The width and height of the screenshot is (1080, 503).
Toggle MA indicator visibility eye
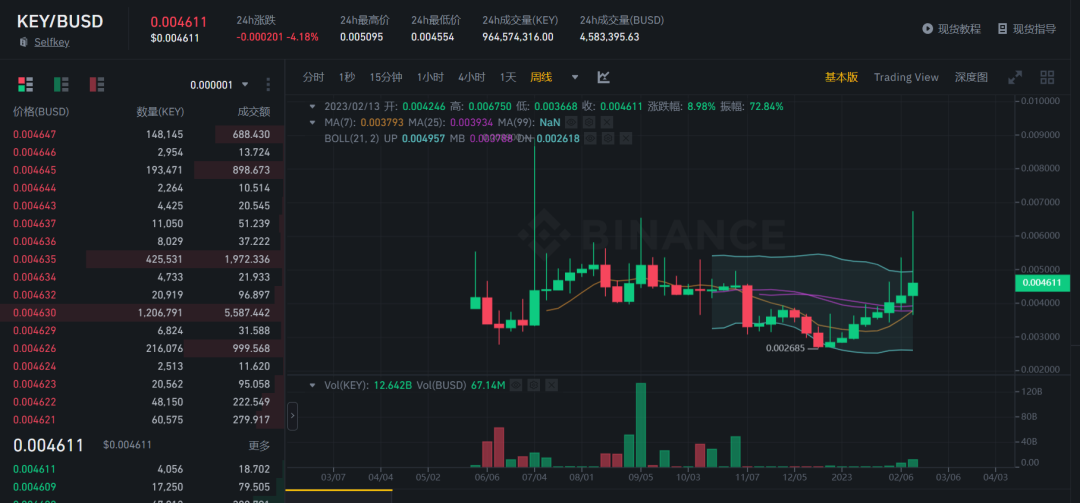coord(571,123)
